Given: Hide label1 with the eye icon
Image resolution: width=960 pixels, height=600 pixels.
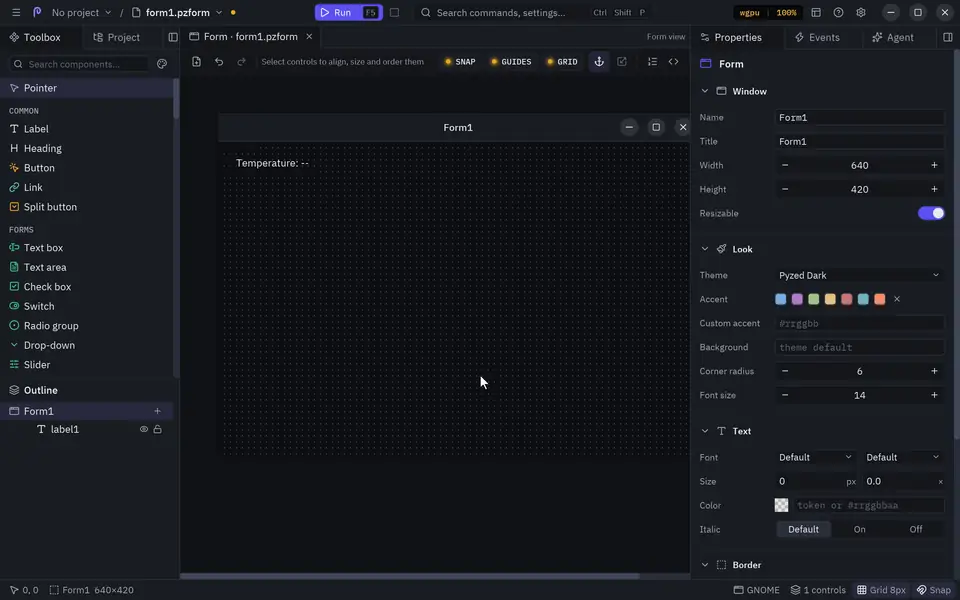Looking at the screenshot, I should 144,429.
